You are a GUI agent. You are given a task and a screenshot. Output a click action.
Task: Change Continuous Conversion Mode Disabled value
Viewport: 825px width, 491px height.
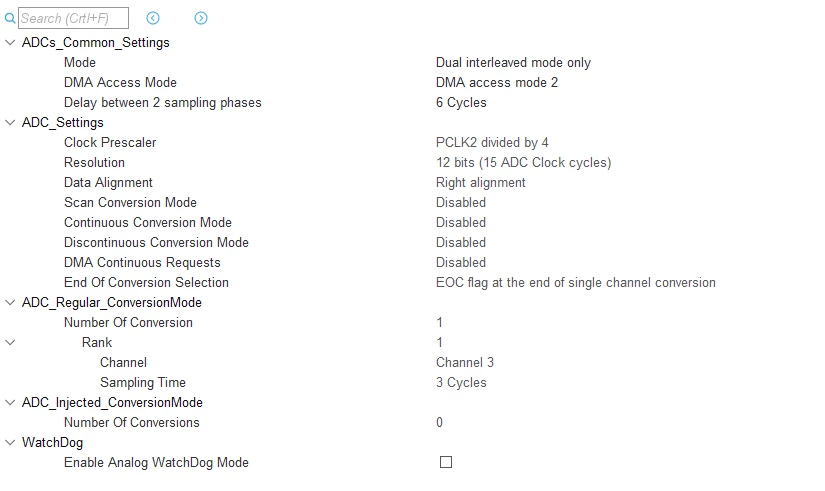[461, 223]
